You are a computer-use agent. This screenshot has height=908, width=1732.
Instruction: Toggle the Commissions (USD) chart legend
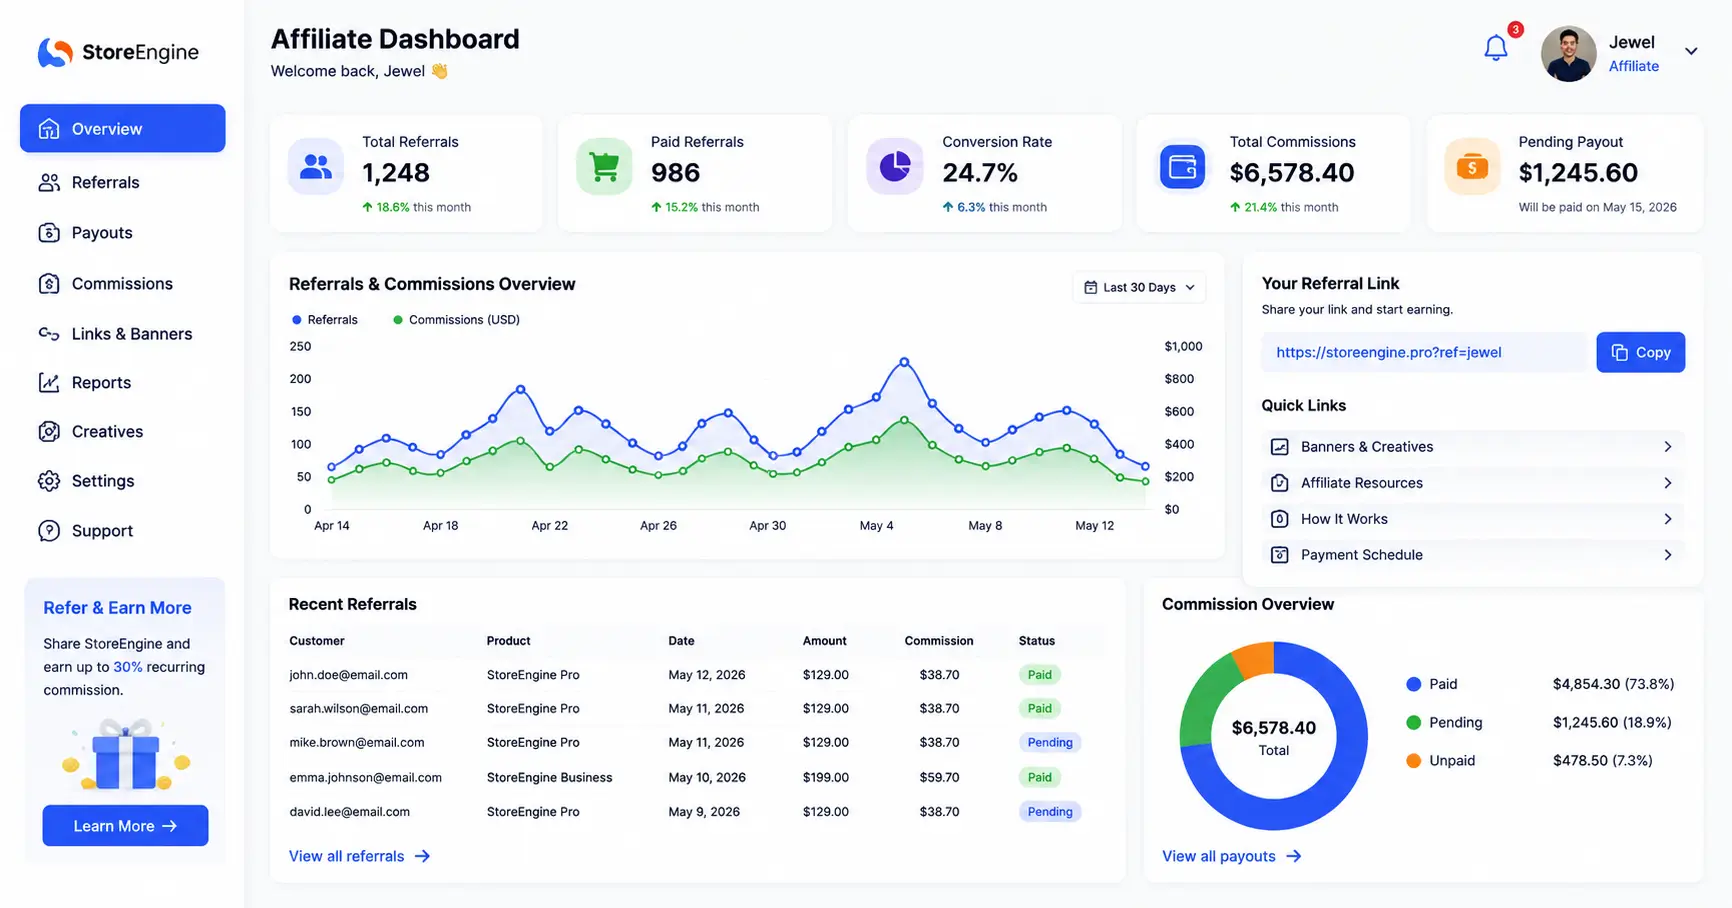point(456,320)
